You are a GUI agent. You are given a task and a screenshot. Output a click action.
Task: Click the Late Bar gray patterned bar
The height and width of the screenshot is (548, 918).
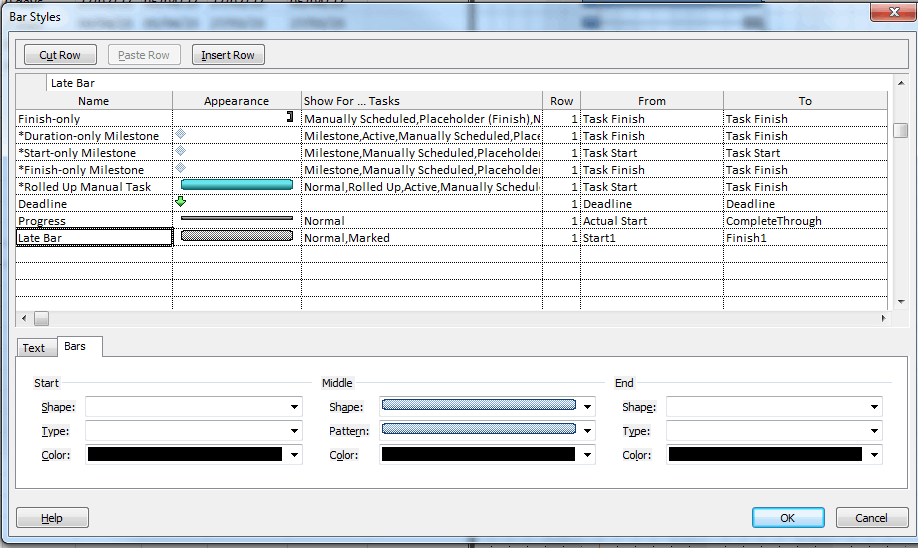pyautogui.click(x=237, y=235)
